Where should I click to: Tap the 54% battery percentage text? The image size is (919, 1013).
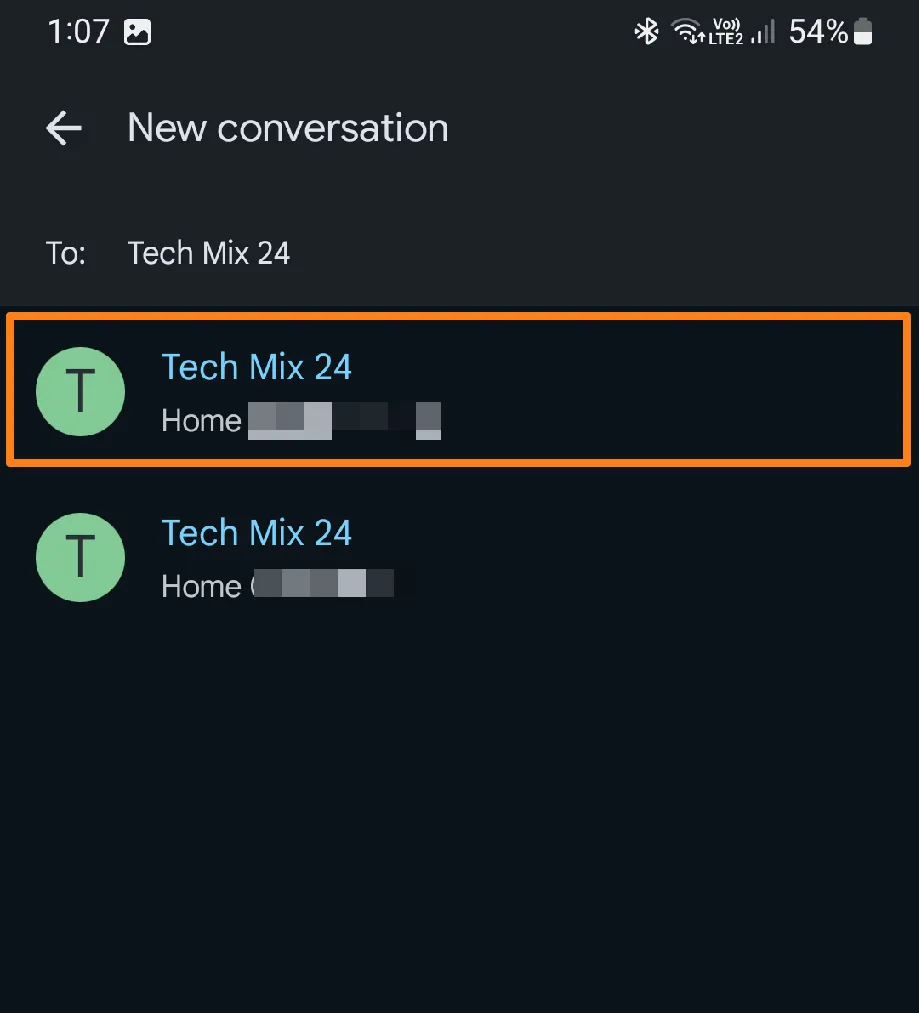pyautogui.click(x=818, y=32)
